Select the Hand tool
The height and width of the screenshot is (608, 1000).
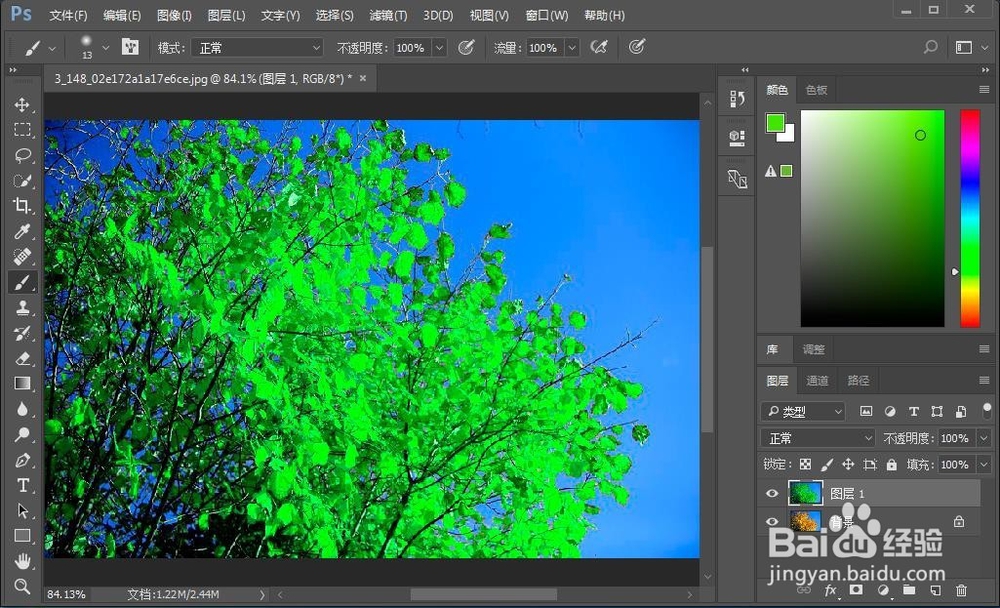pos(22,561)
